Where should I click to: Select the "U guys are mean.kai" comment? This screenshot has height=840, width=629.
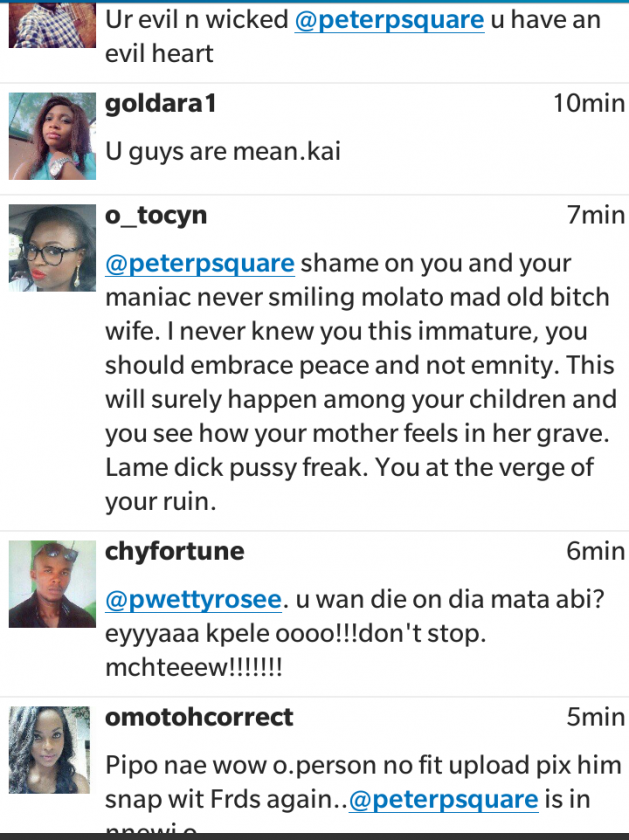click(223, 151)
